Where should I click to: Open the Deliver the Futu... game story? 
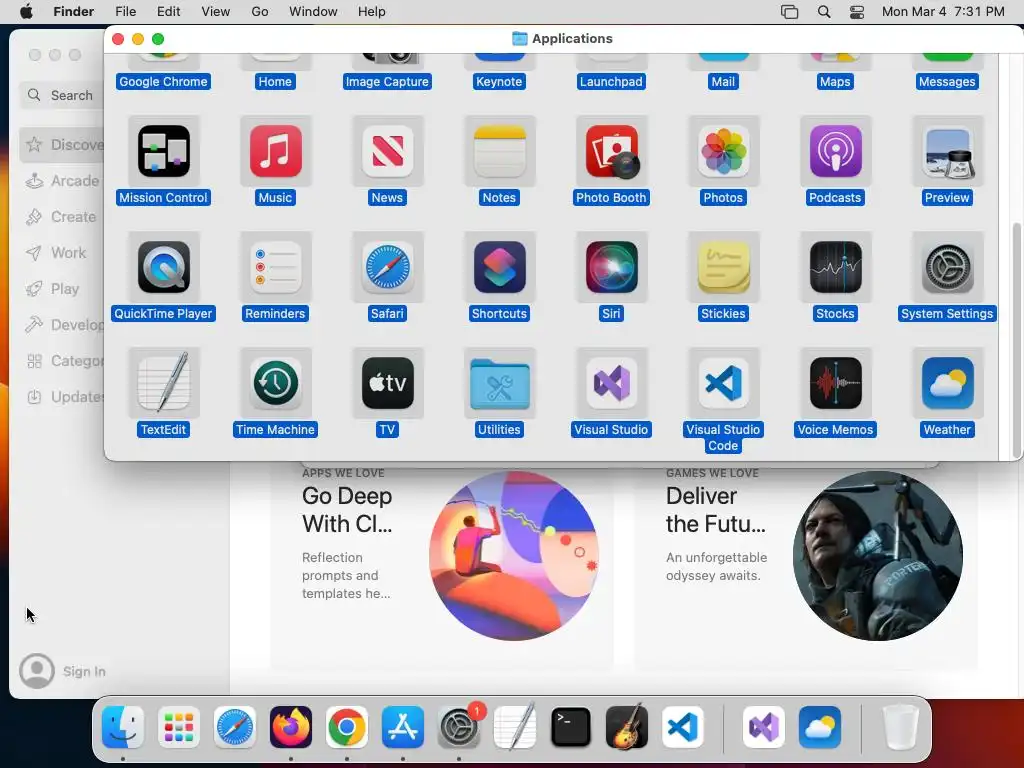pos(806,565)
